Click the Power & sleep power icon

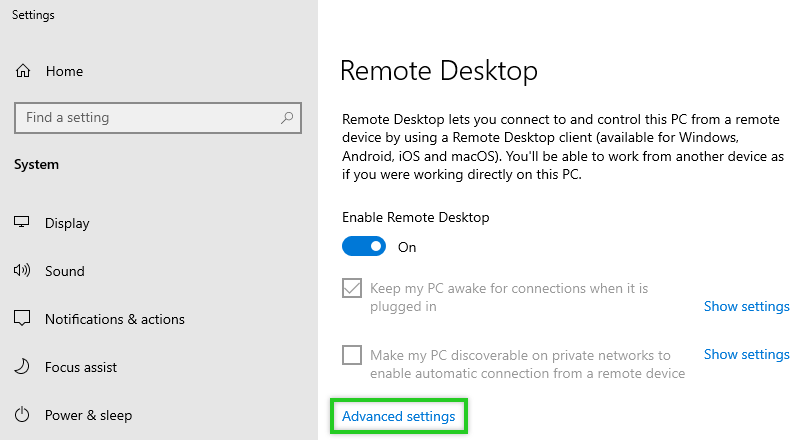pyautogui.click(x=23, y=415)
